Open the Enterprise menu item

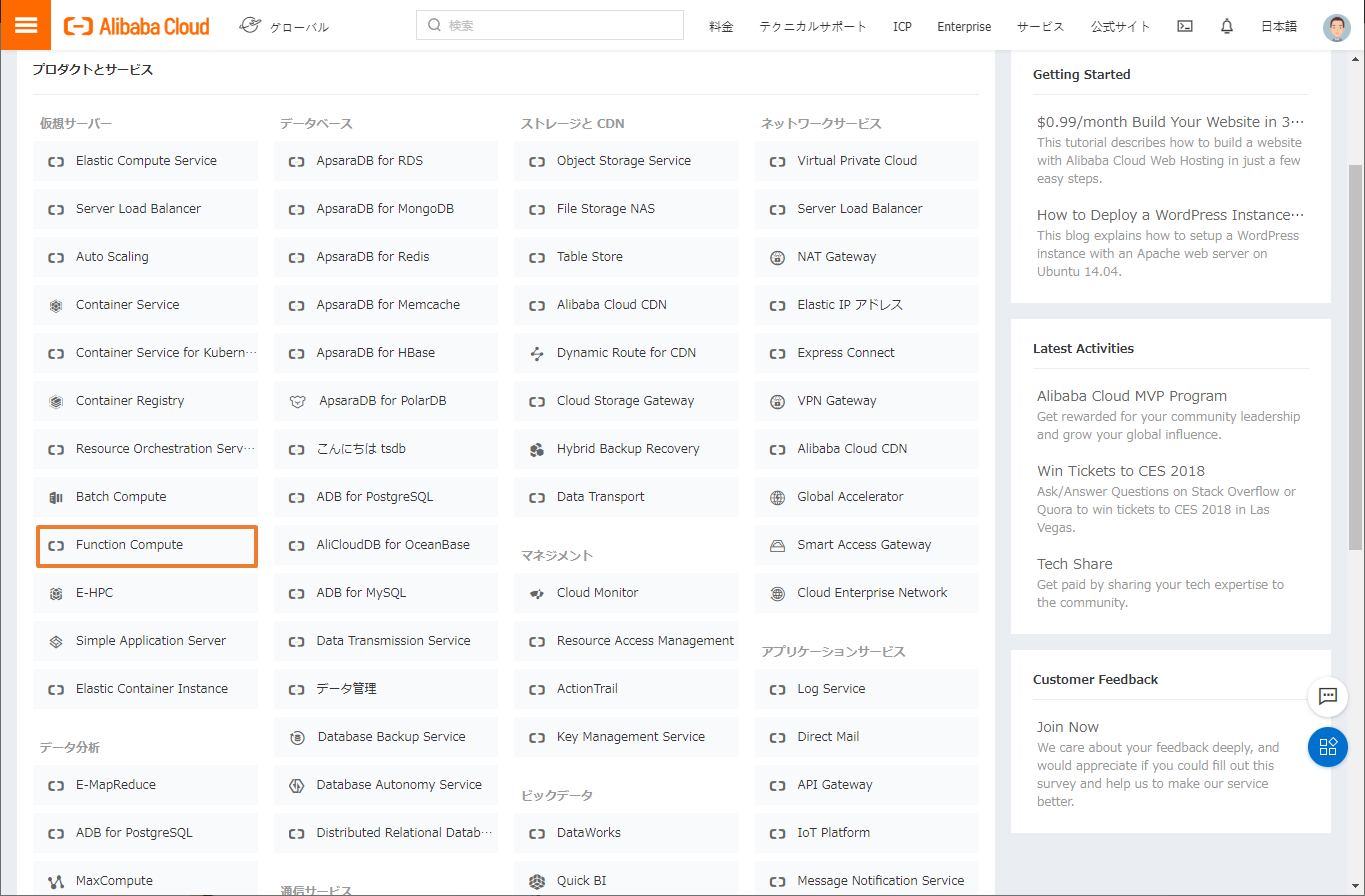tap(964, 26)
